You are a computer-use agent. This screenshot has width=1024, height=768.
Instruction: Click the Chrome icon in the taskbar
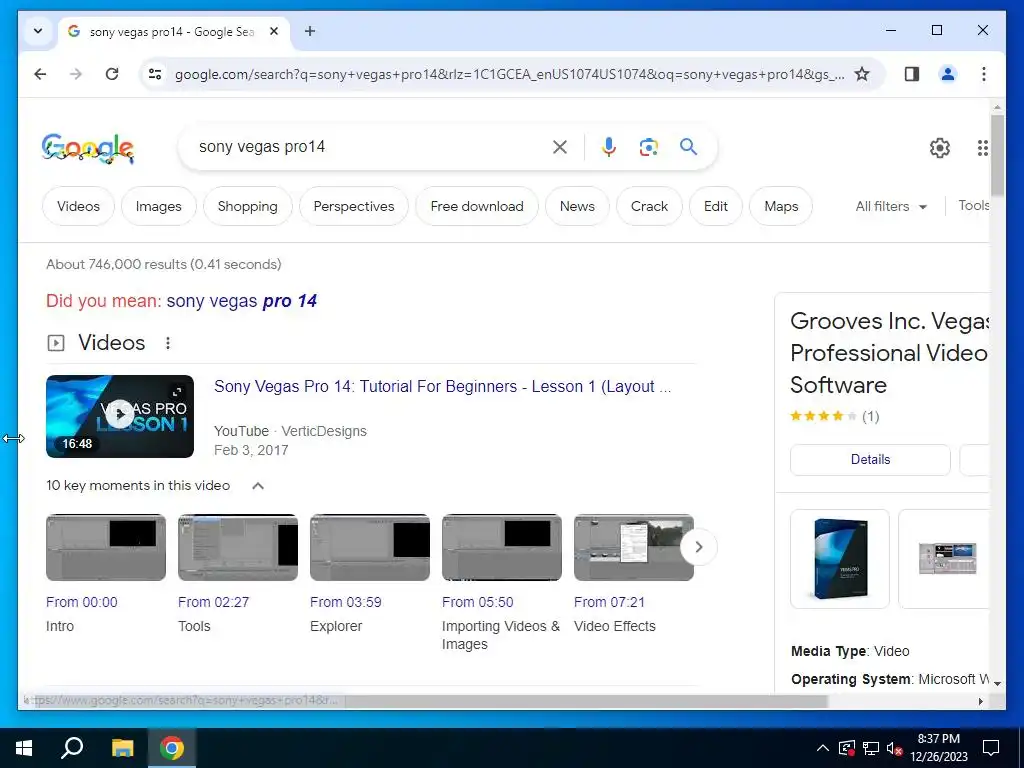(172, 748)
